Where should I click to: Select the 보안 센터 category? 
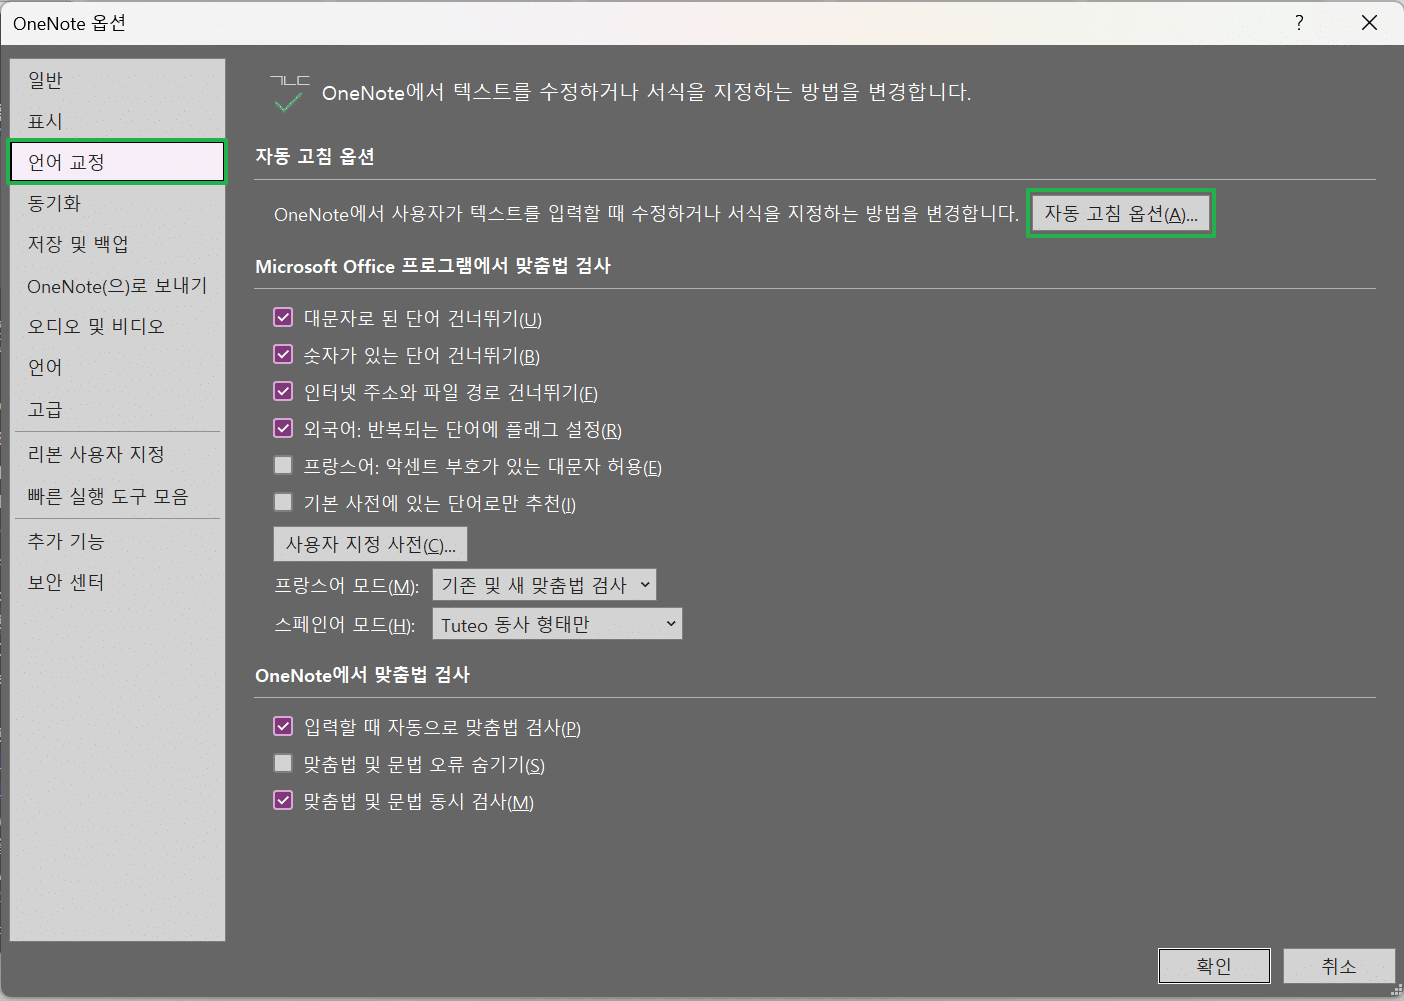tap(117, 582)
